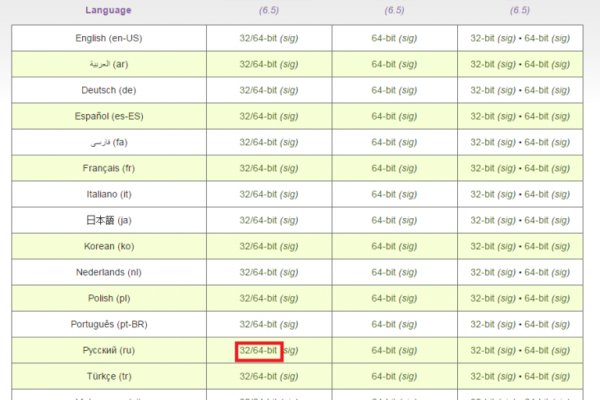This screenshot has height=400, width=600.
Task: Open the Korean 32/64-bit download link
Action: pos(259,246)
